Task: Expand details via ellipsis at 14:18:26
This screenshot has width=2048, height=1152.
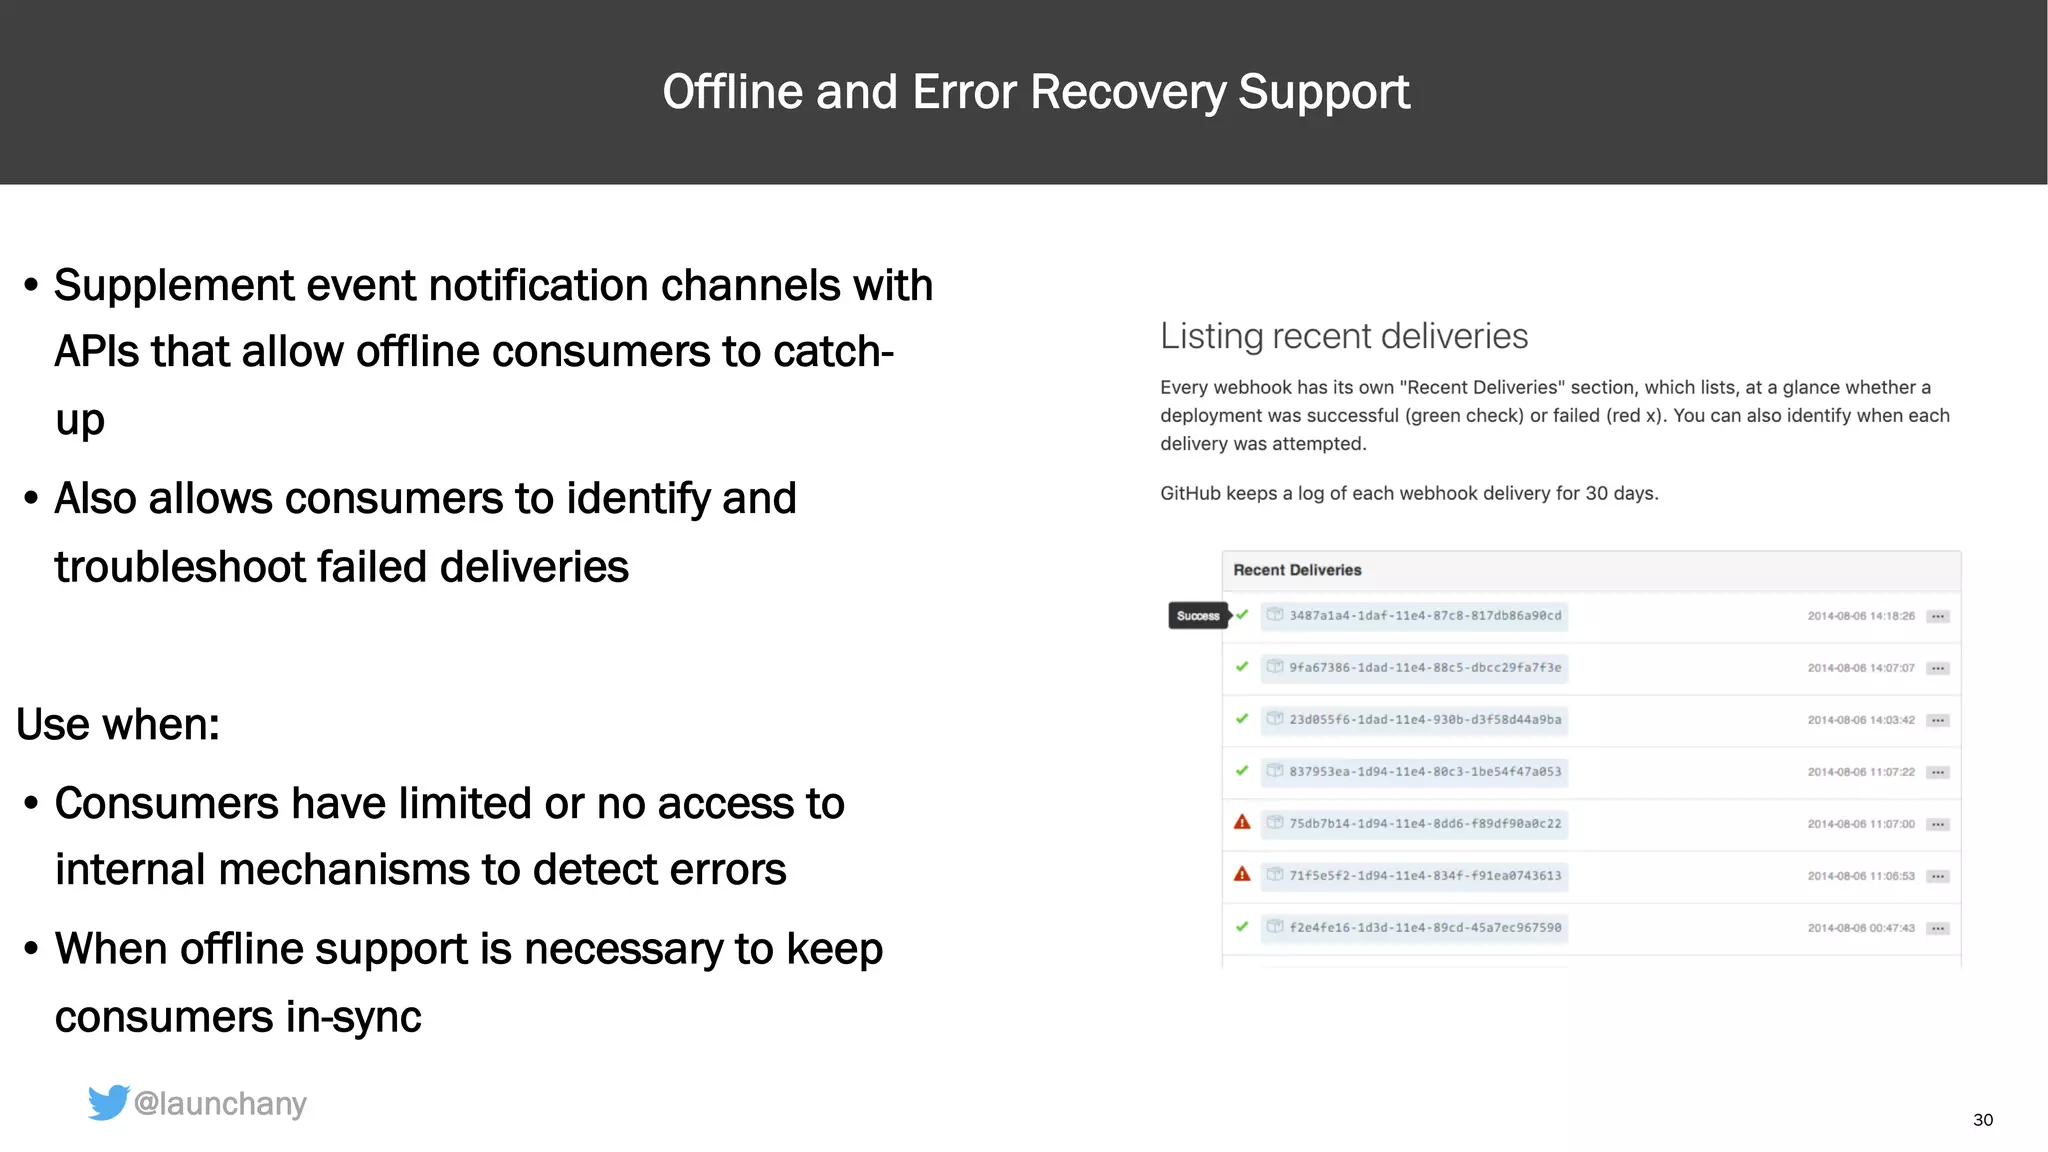Action: pos(1938,617)
